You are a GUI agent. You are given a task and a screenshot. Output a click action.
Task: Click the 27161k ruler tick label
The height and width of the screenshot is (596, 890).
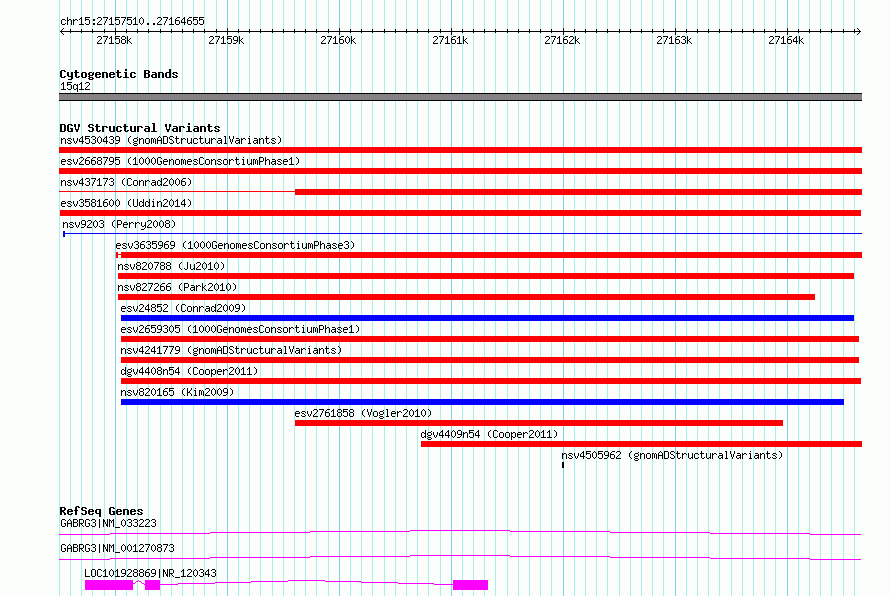point(450,40)
